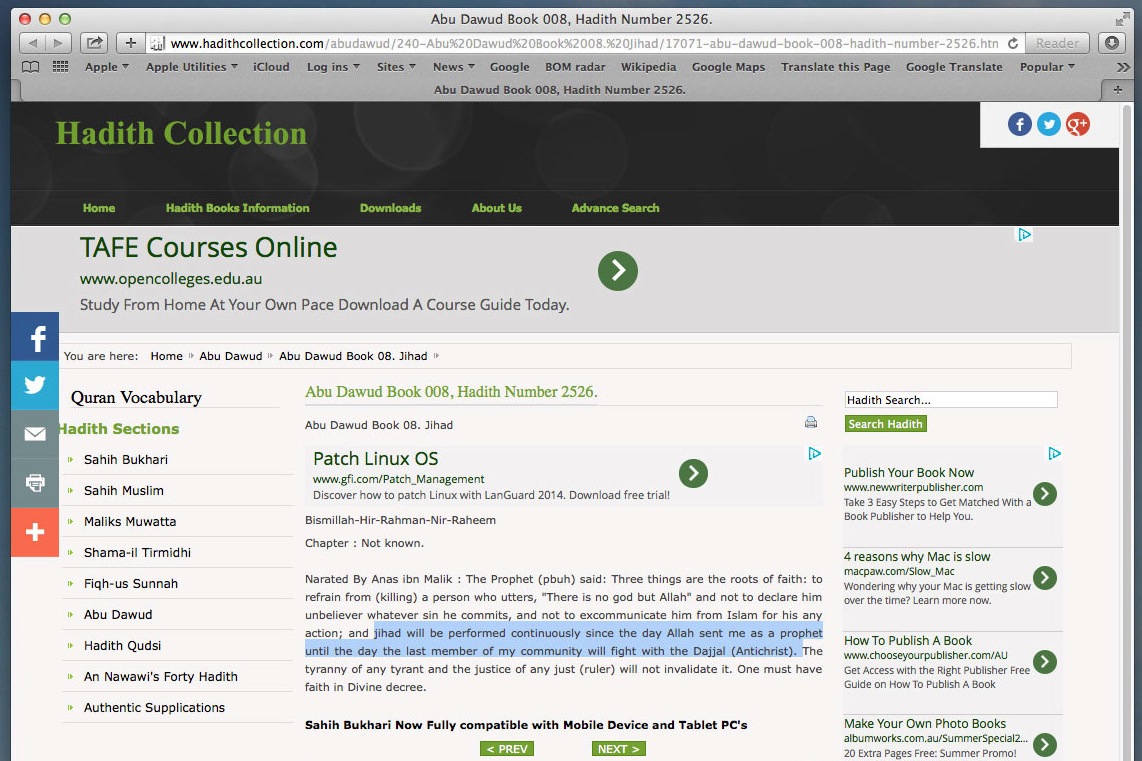Viewport: 1142px width, 761px height.
Task: Expand the Popular bookmarks folder
Action: (1047, 67)
